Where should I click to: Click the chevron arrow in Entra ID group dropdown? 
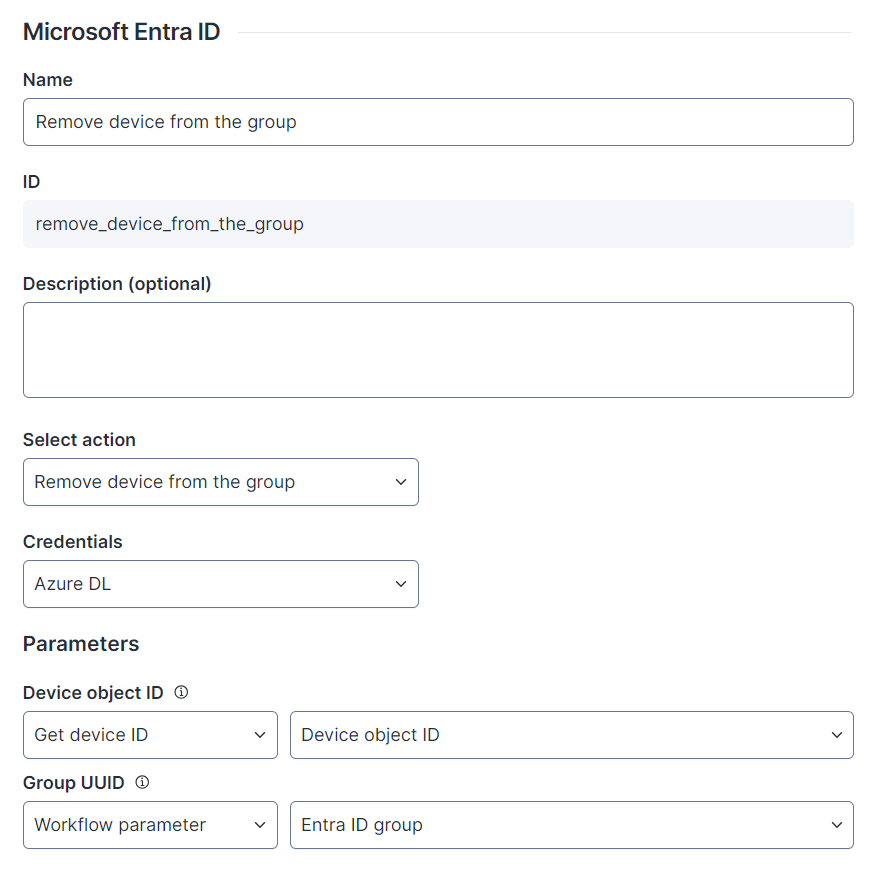click(836, 825)
